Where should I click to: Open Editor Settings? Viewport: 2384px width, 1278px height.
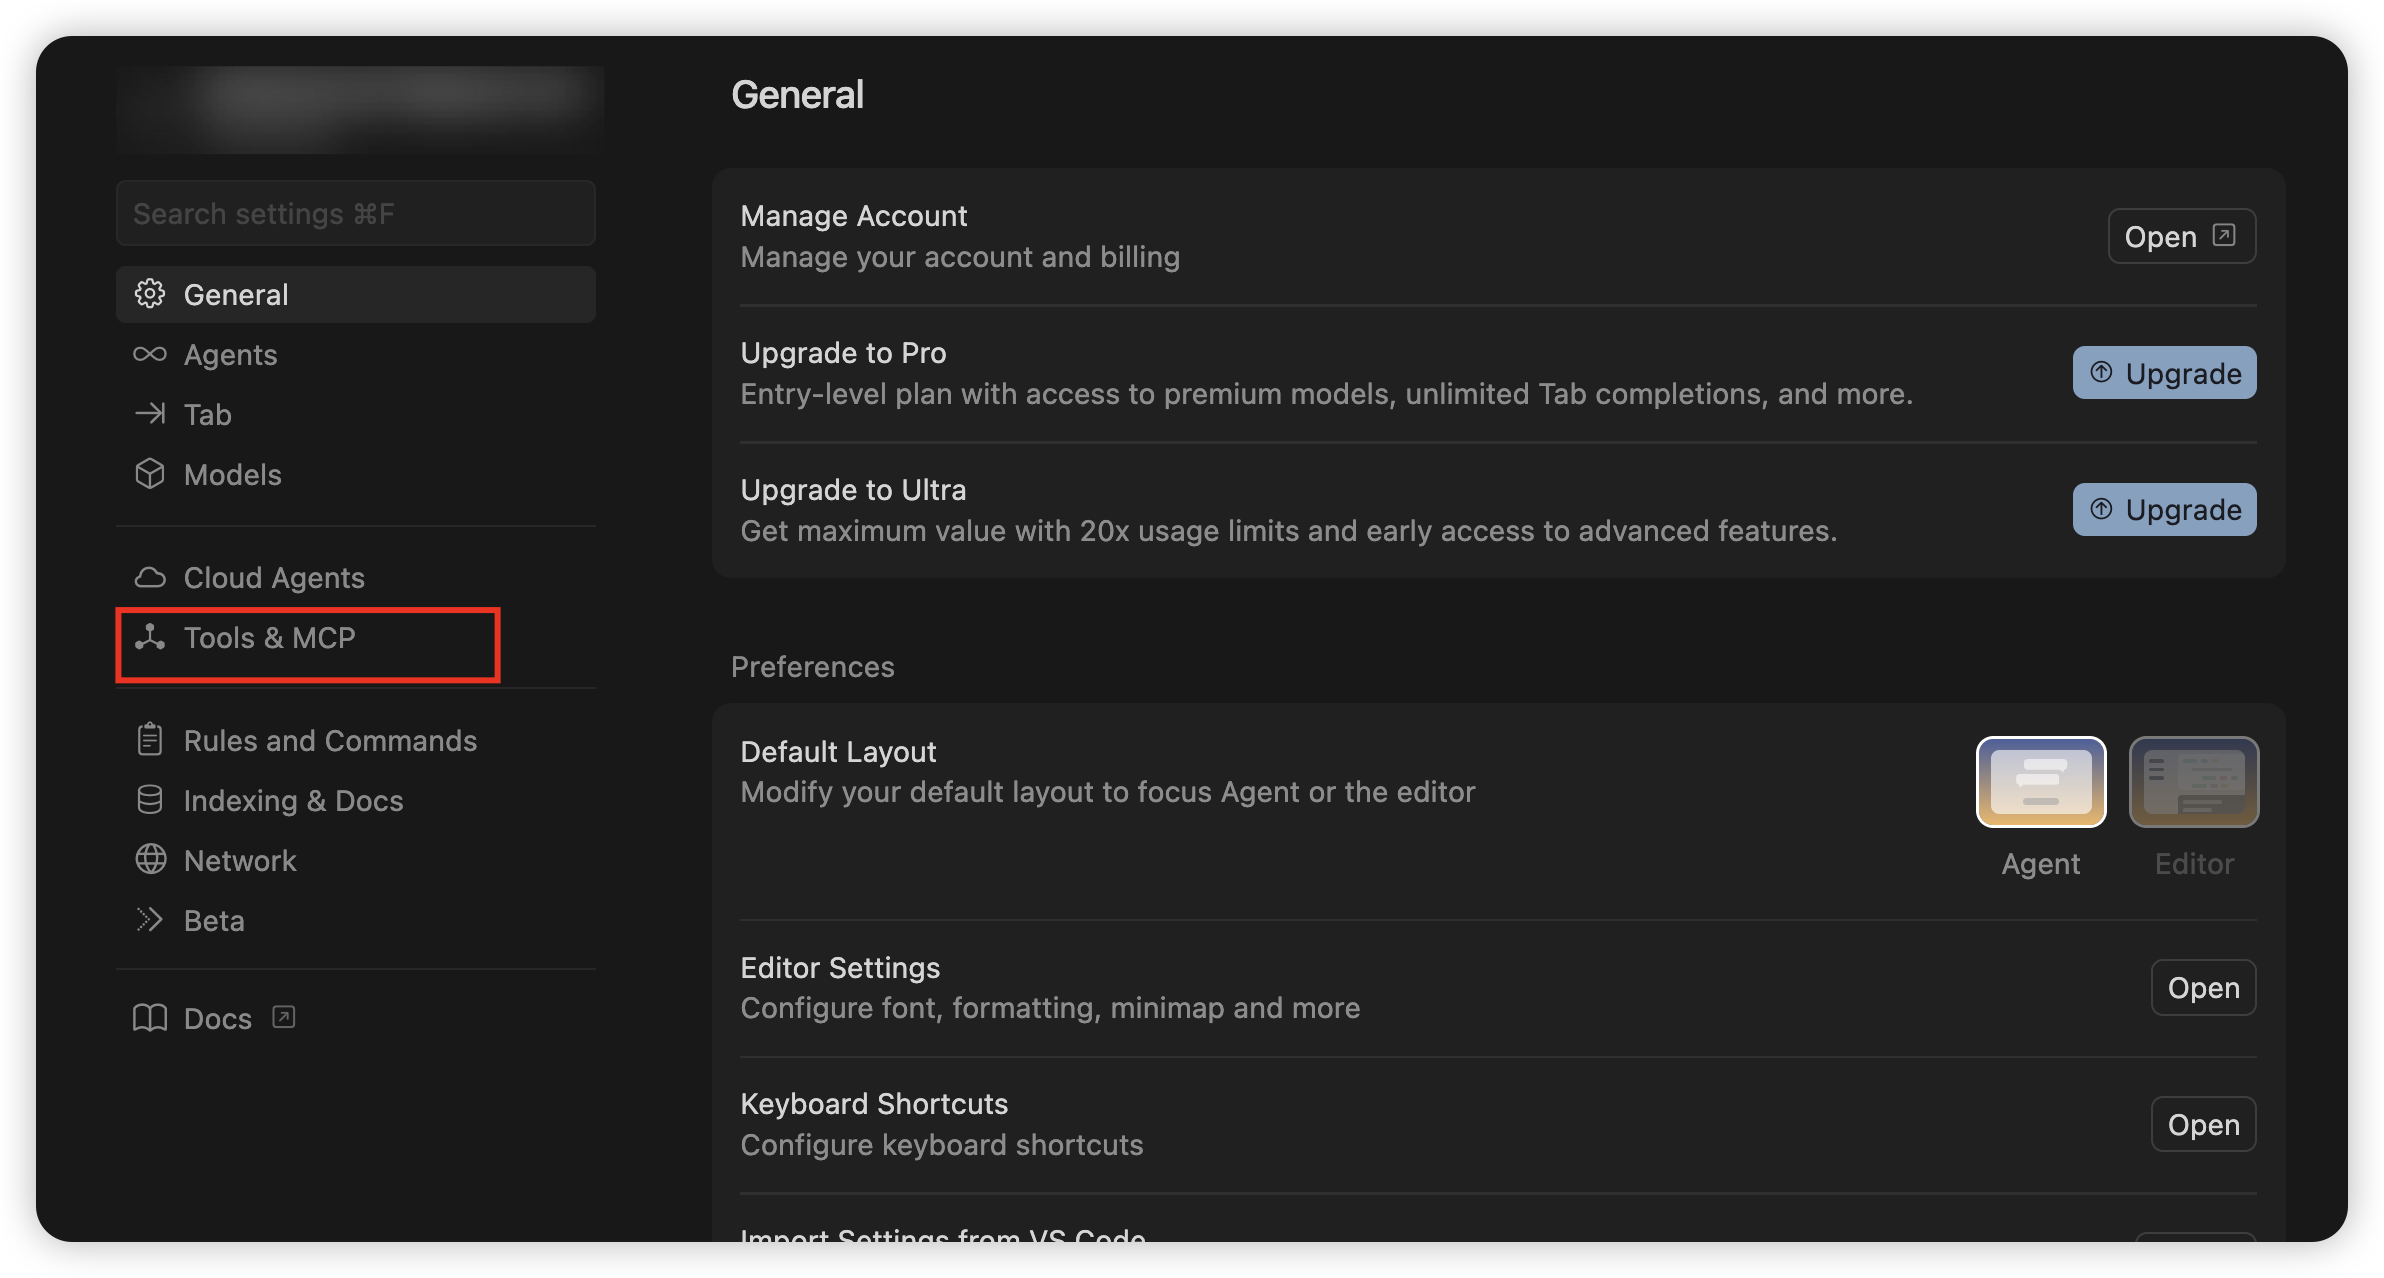coord(2203,988)
